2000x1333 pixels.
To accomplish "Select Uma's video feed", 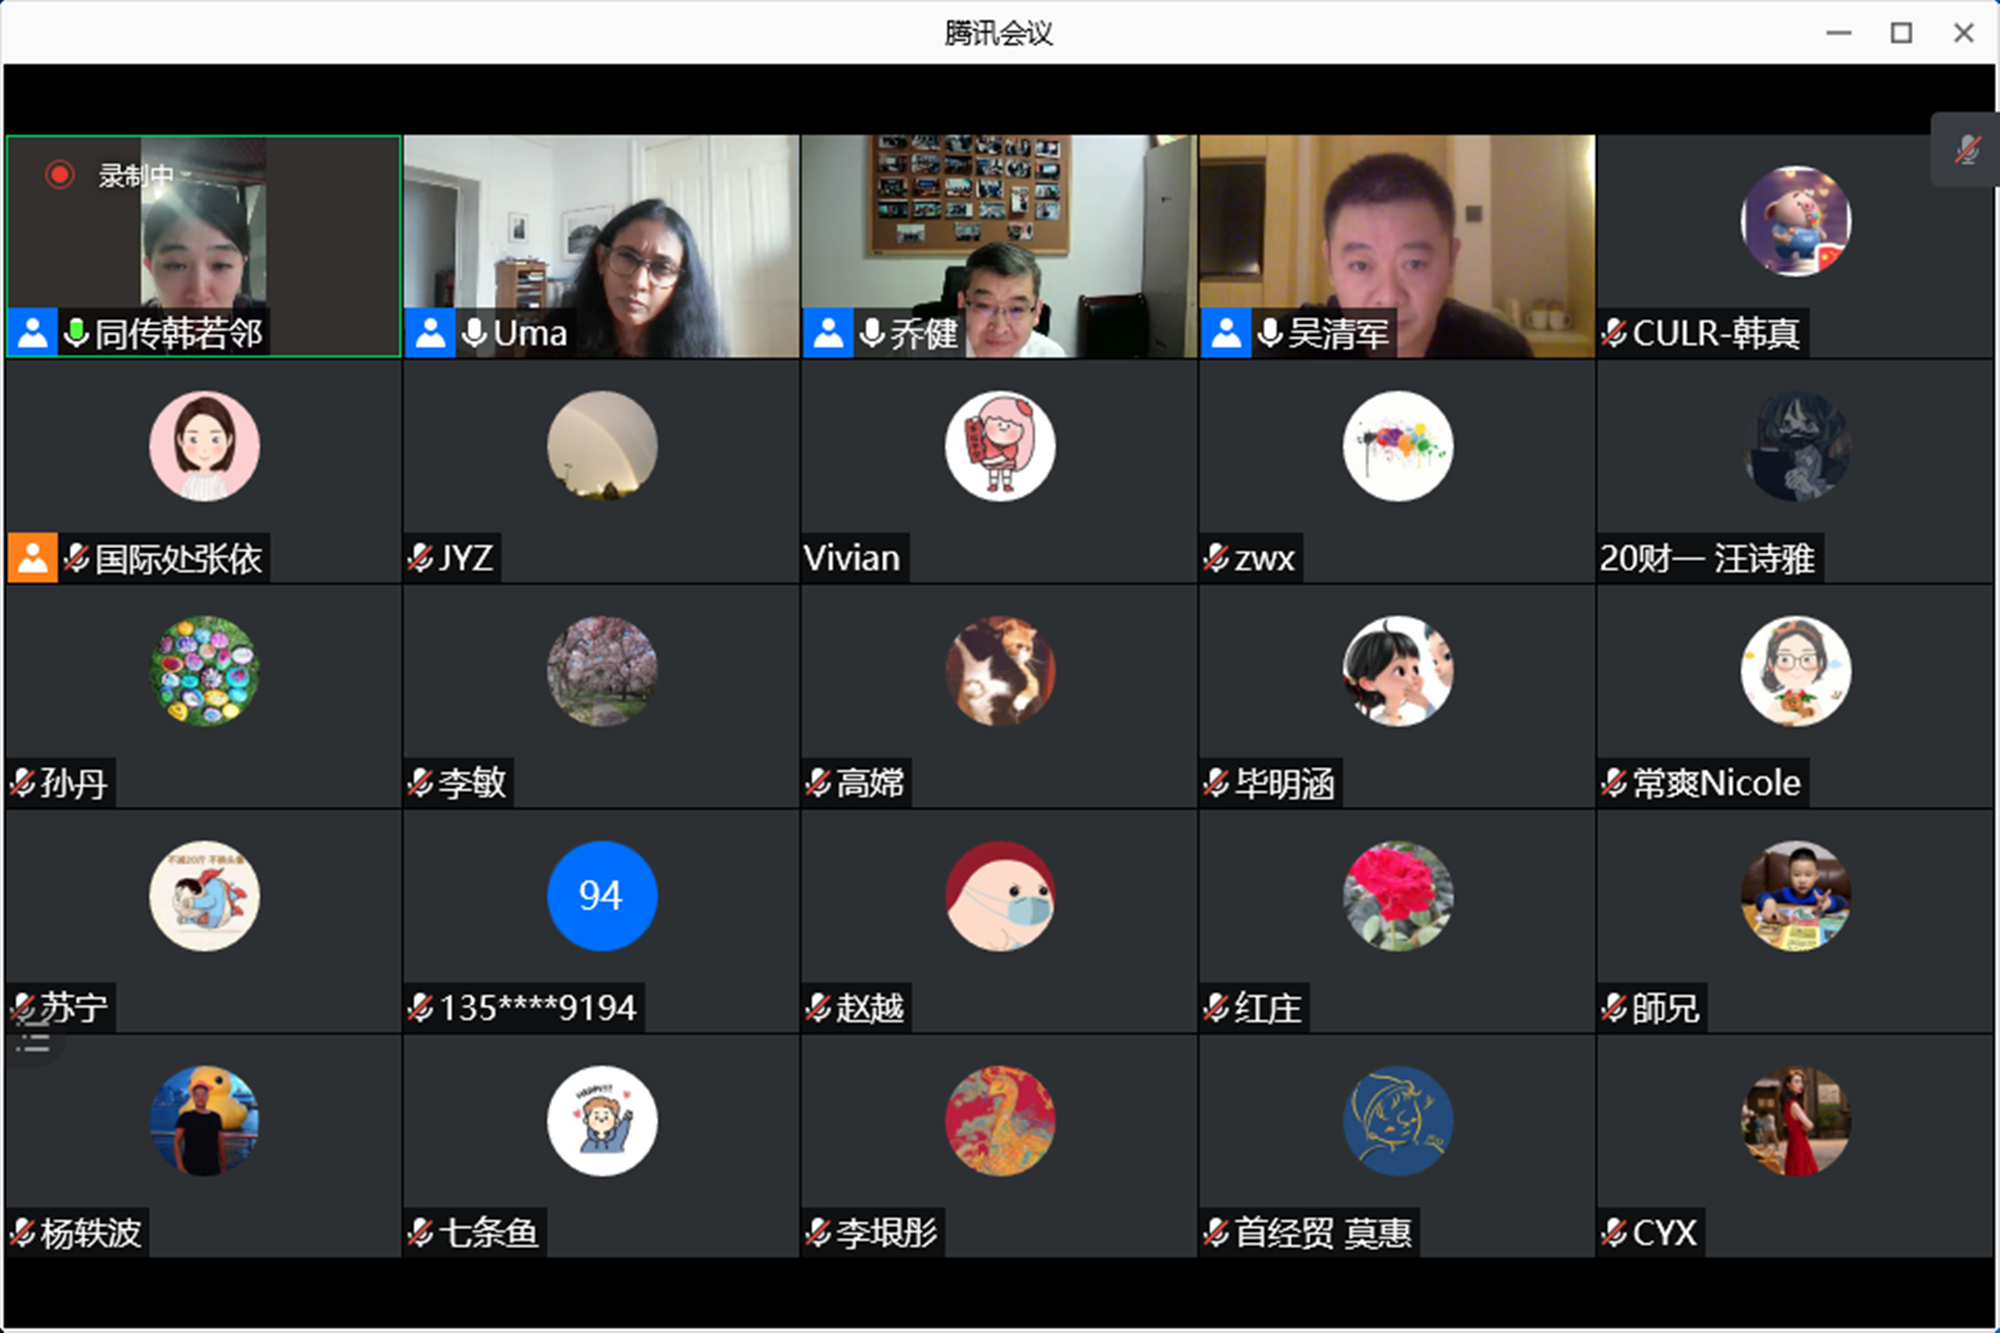I will [601, 240].
